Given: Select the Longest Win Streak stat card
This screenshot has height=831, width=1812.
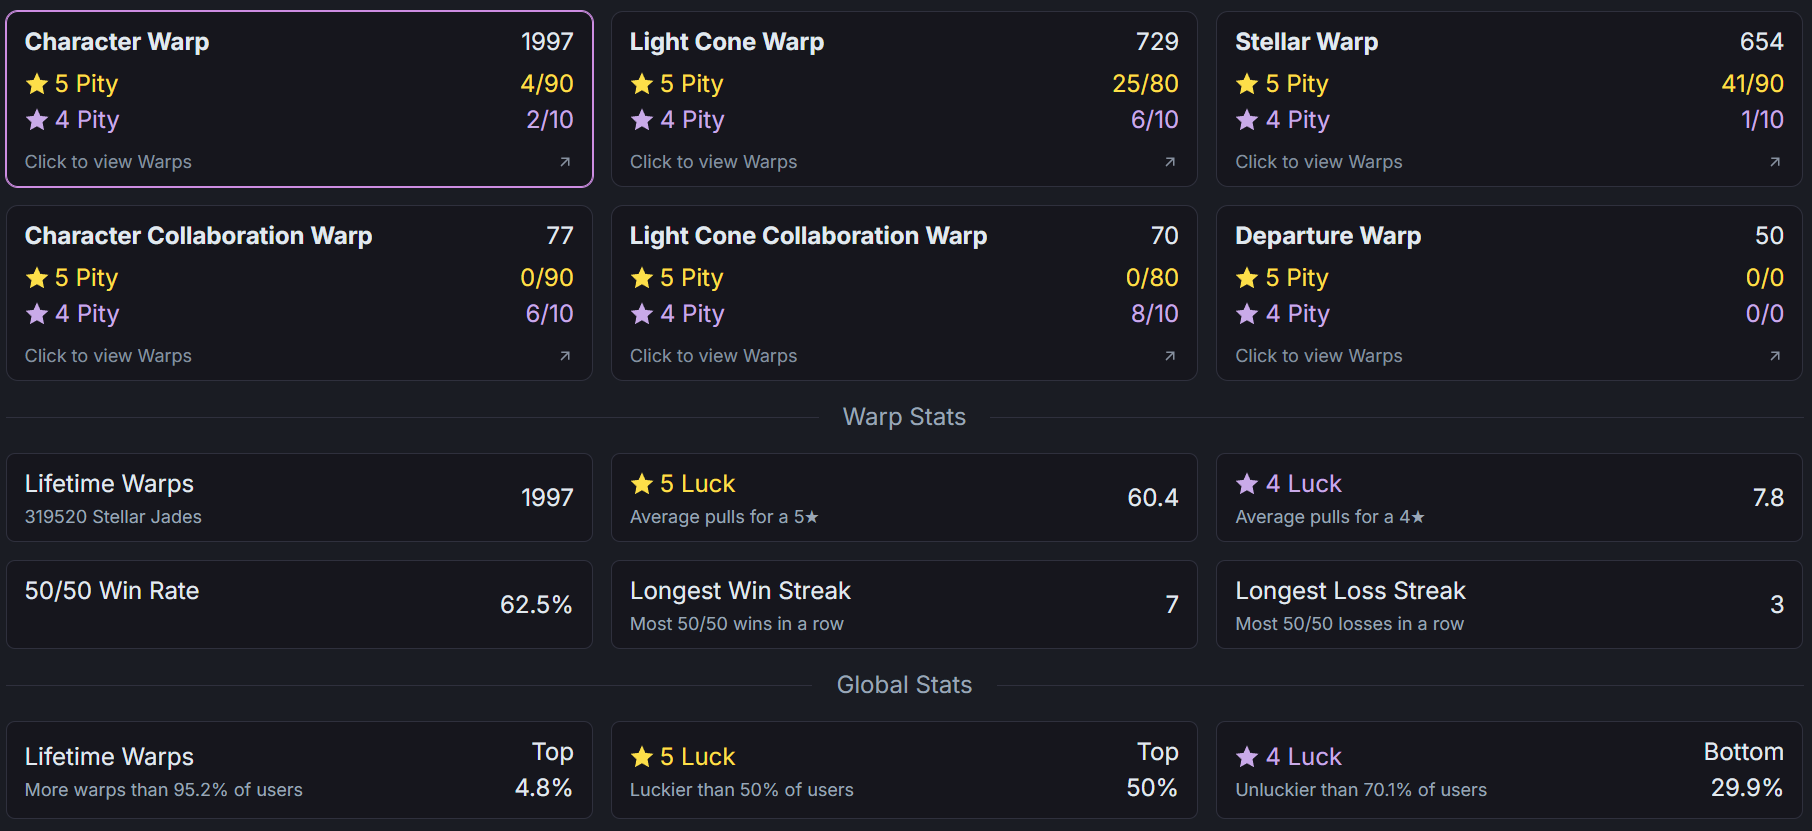Looking at the screenshot, I should 904,604.
